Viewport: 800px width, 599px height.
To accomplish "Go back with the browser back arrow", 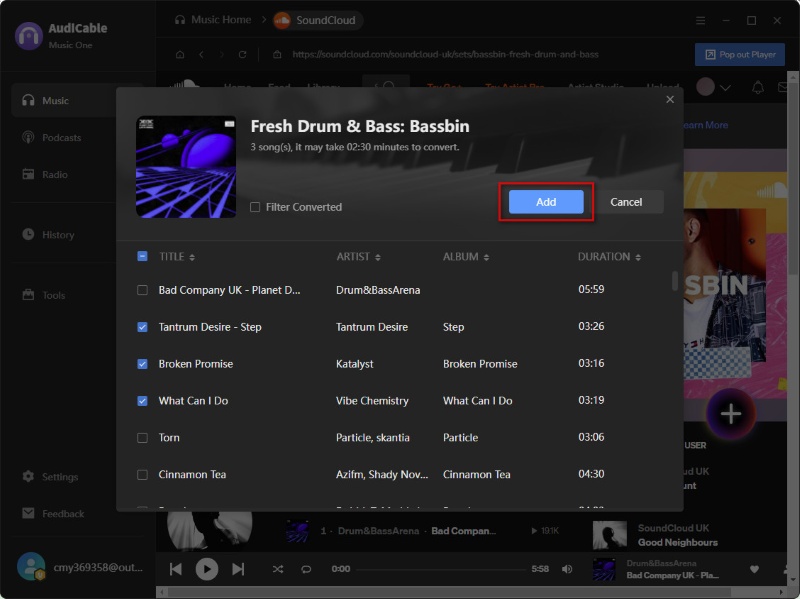I will tap(202, 55).
